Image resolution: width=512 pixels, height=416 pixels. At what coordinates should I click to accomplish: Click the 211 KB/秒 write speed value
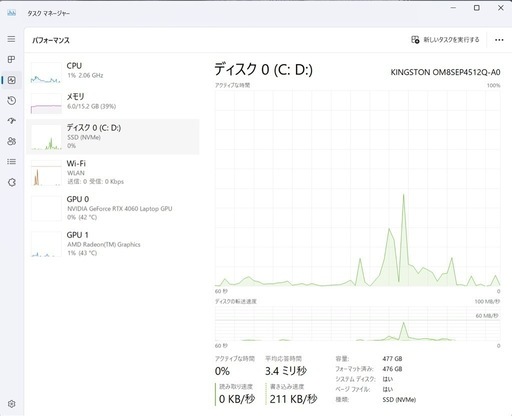tap(293, 399)
